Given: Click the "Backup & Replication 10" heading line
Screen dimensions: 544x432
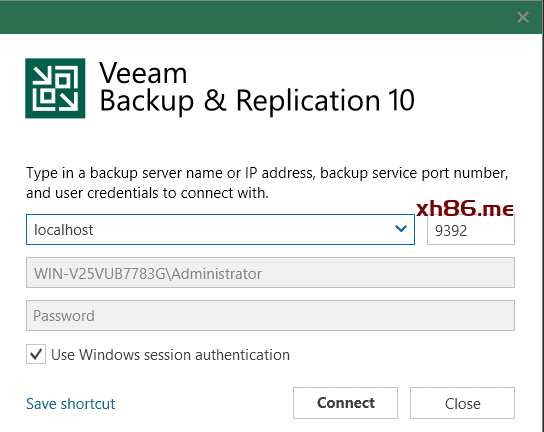Looking at the screenshot, I should (x=257, y=101).
